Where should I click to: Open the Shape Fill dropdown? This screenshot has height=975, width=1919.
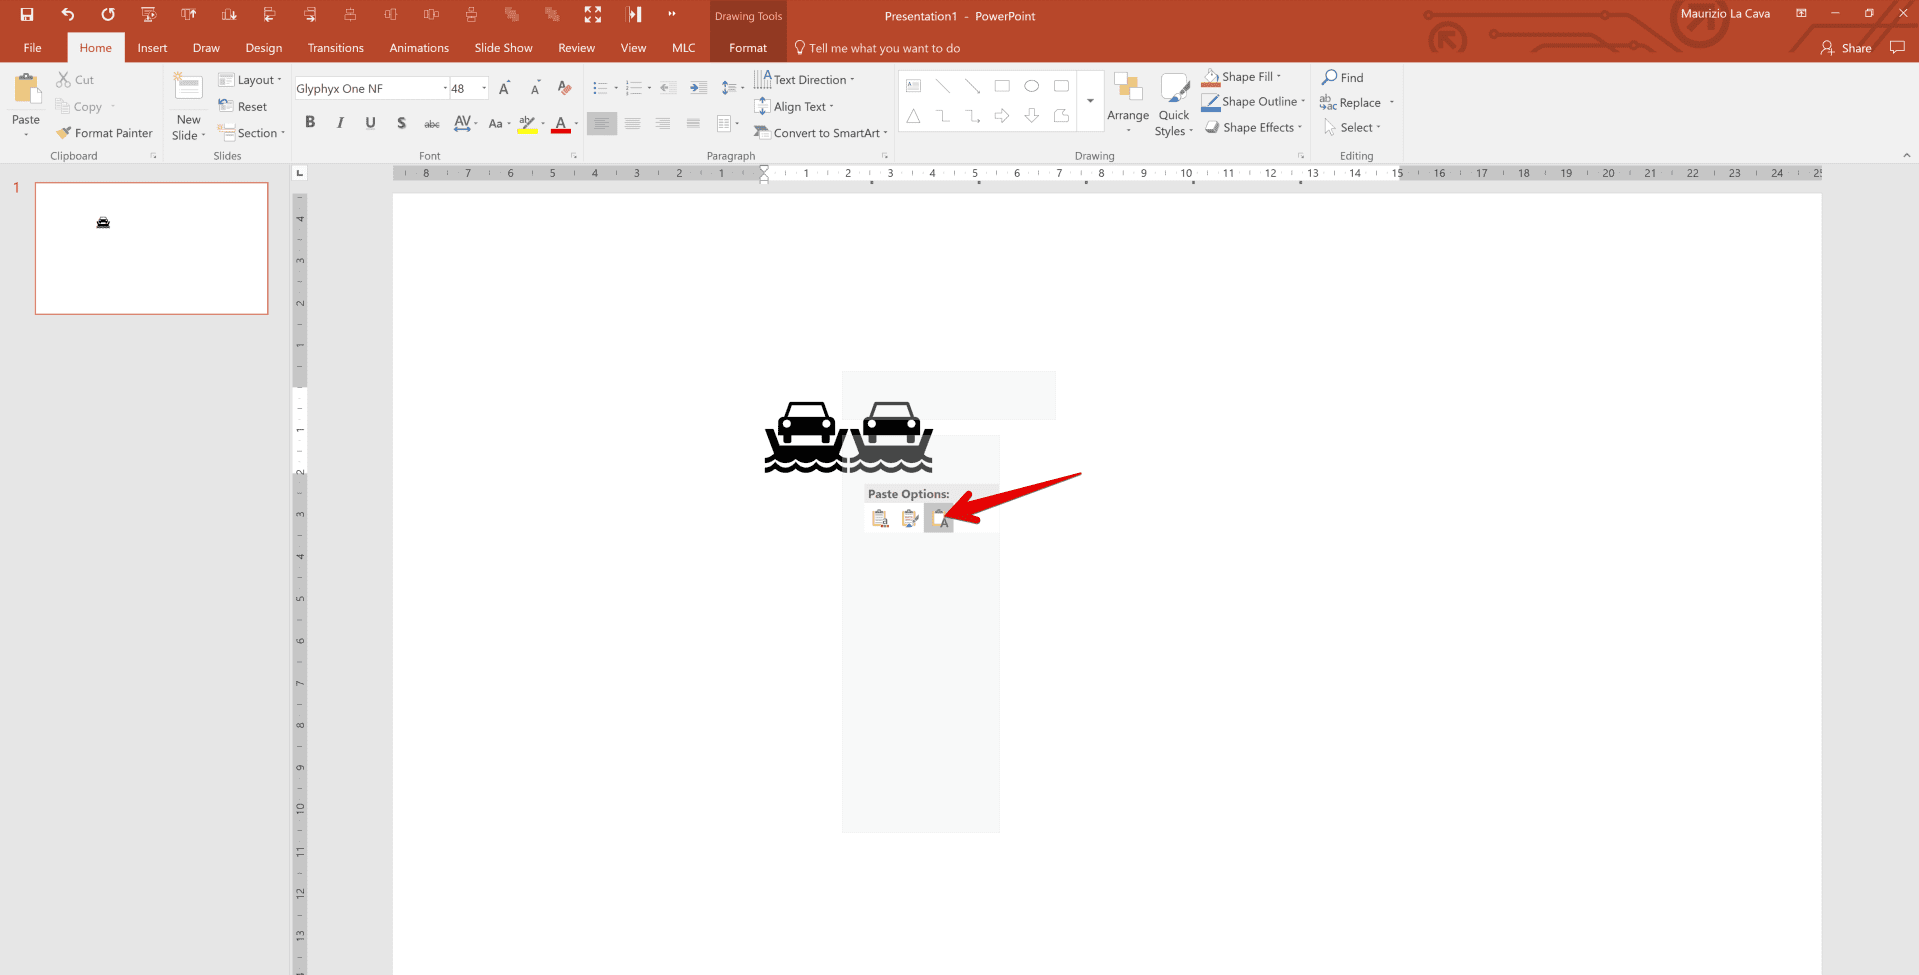click(x=1243, y=76)
